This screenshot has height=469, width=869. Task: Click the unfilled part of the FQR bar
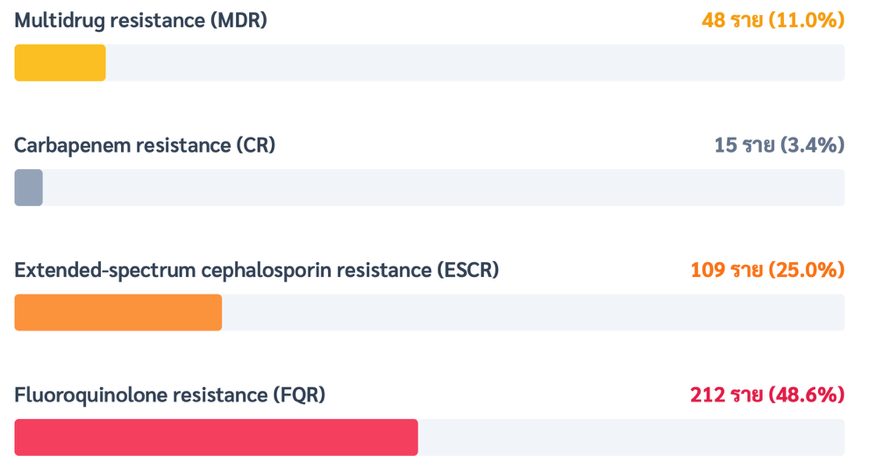pos(631,438)
